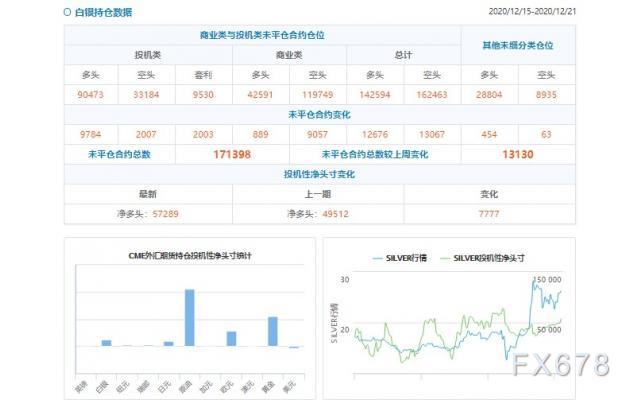Viewport: 640px width, 400px height.
Task: Select speculative short value 33184
Action: coord(146,95)
